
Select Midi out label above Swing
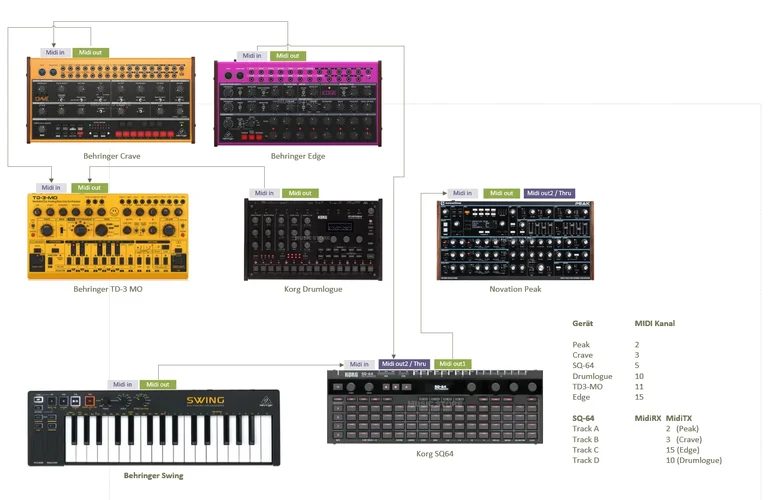(158, 384)
